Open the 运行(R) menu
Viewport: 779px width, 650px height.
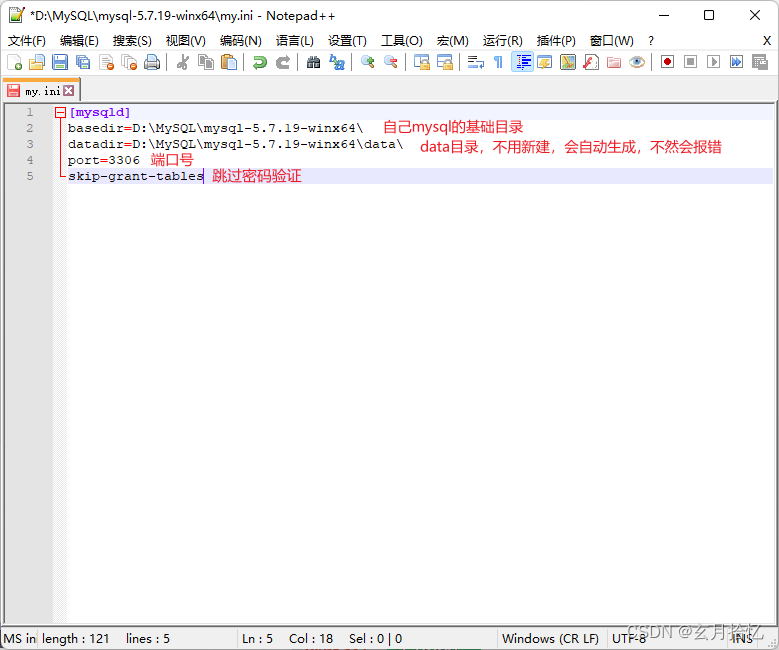coord(503,41)
